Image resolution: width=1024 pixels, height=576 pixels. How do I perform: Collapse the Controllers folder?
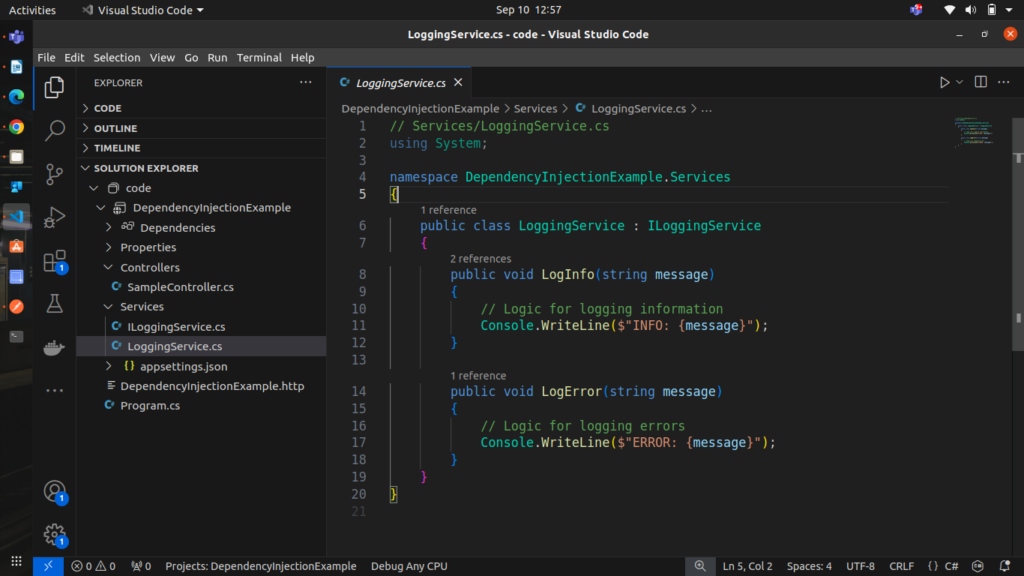tap(150, 268)
